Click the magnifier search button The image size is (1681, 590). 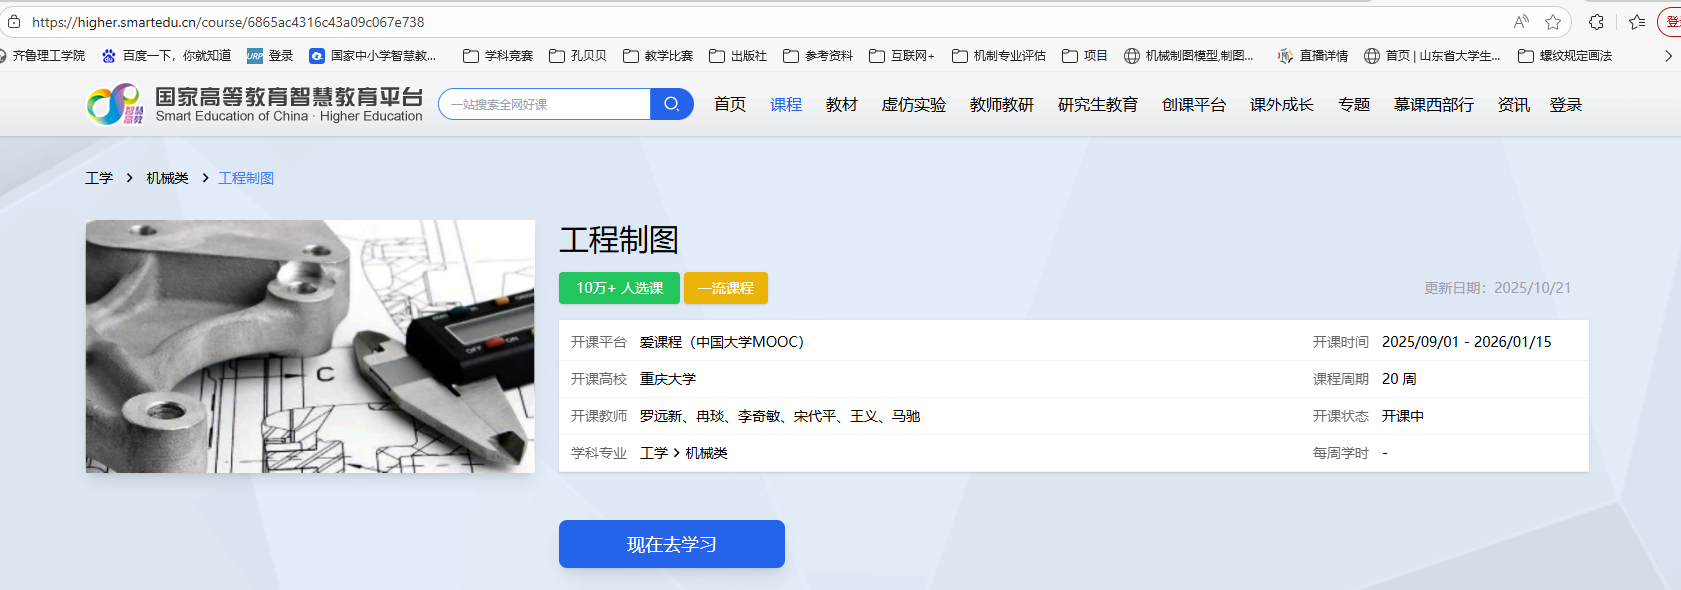tap(671, 104)
